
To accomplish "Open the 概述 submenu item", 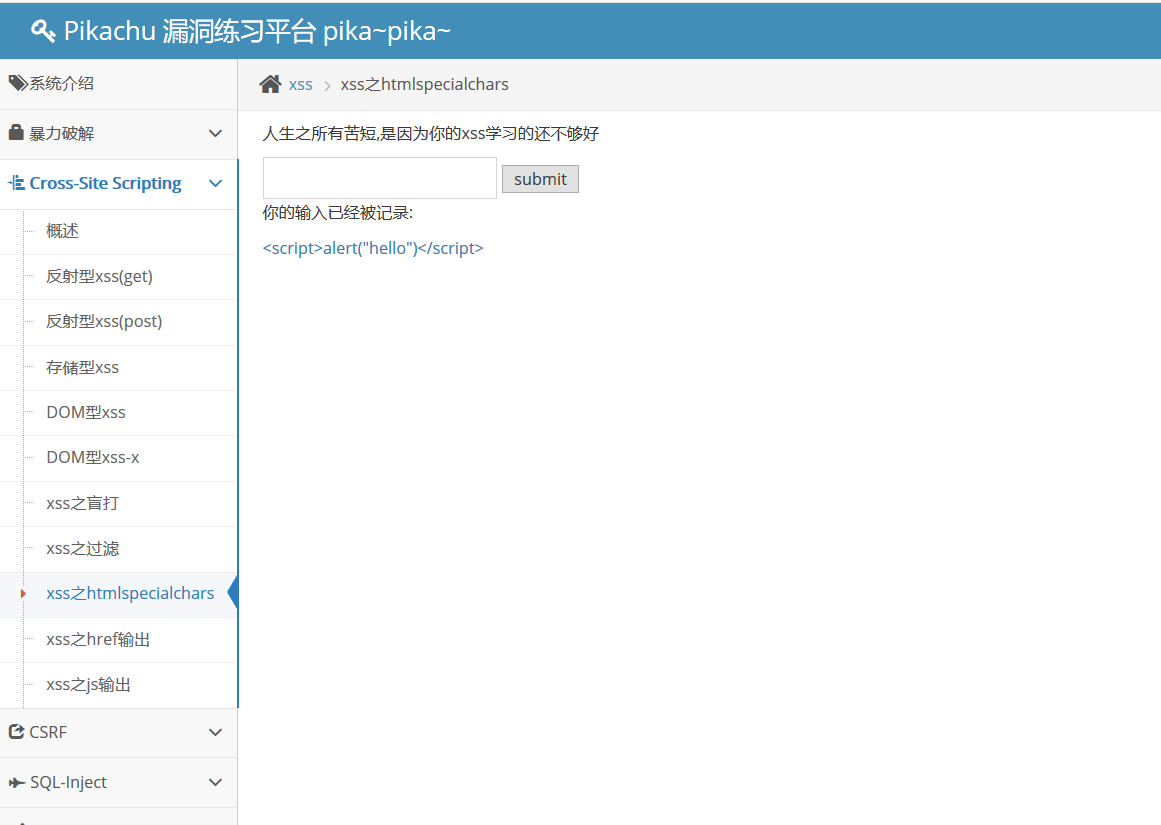I will click(x=62, y=231).
